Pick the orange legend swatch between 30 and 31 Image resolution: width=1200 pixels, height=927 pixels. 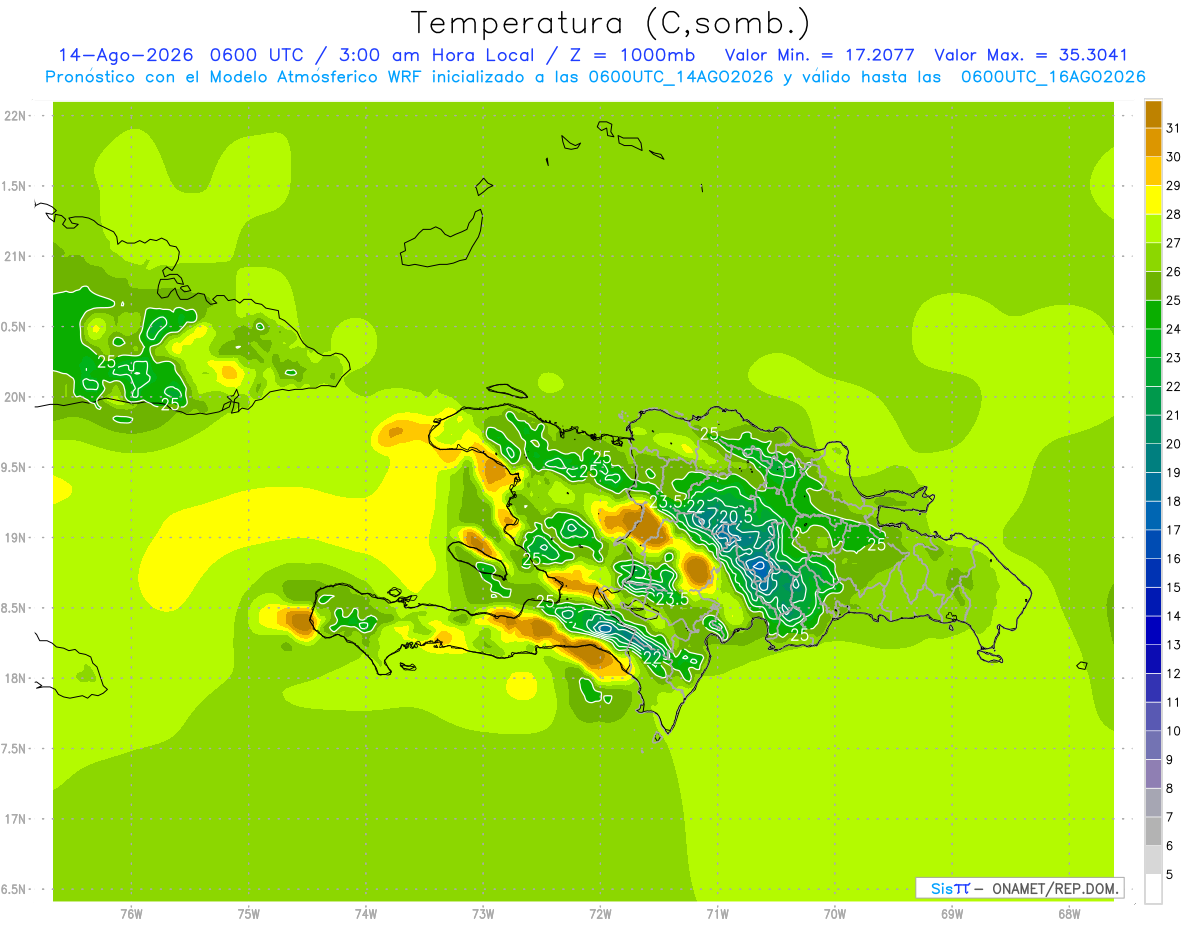tap(1153, 142)
